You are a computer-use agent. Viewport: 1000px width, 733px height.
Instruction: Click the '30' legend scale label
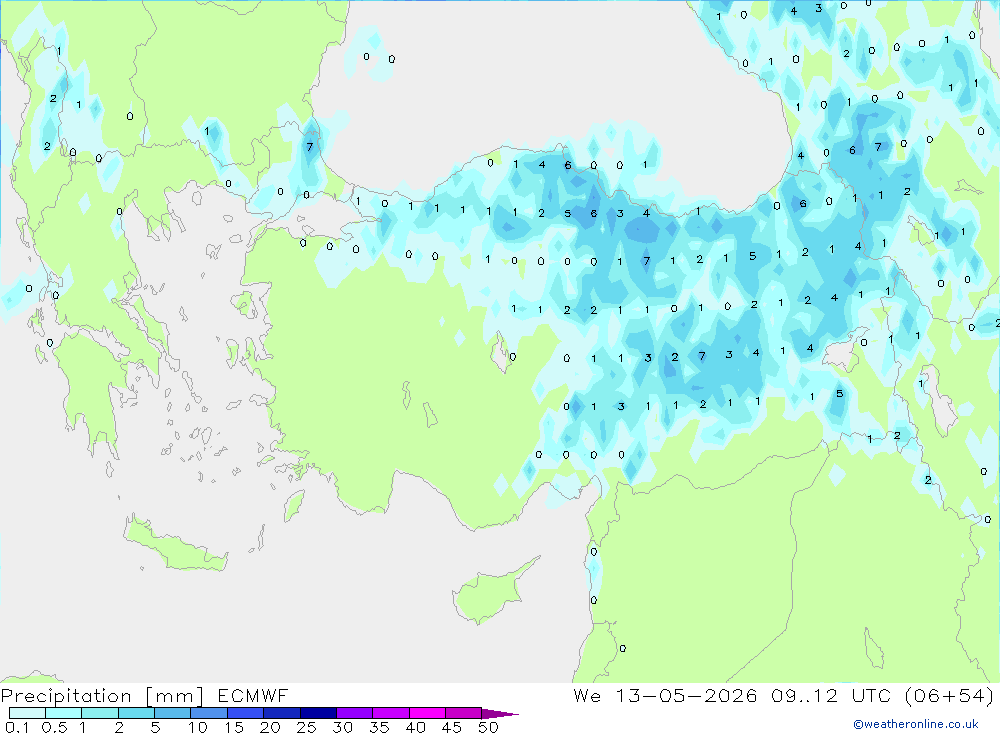(343, 727)
